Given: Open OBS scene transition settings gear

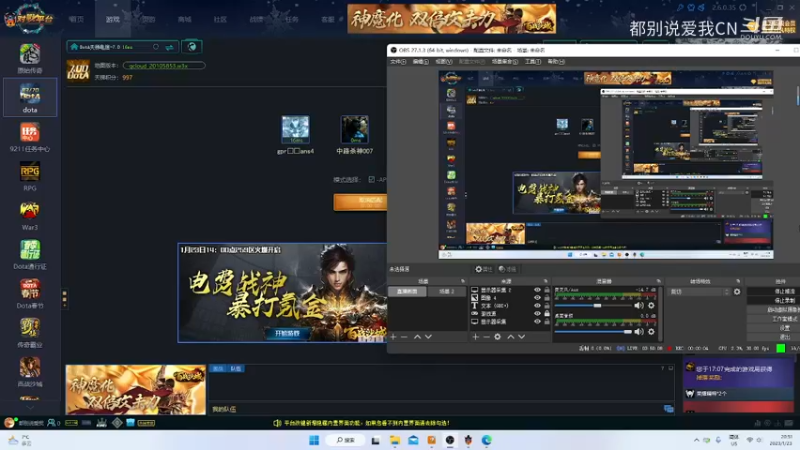Looking at the screenshot, I should coord(737,292).
